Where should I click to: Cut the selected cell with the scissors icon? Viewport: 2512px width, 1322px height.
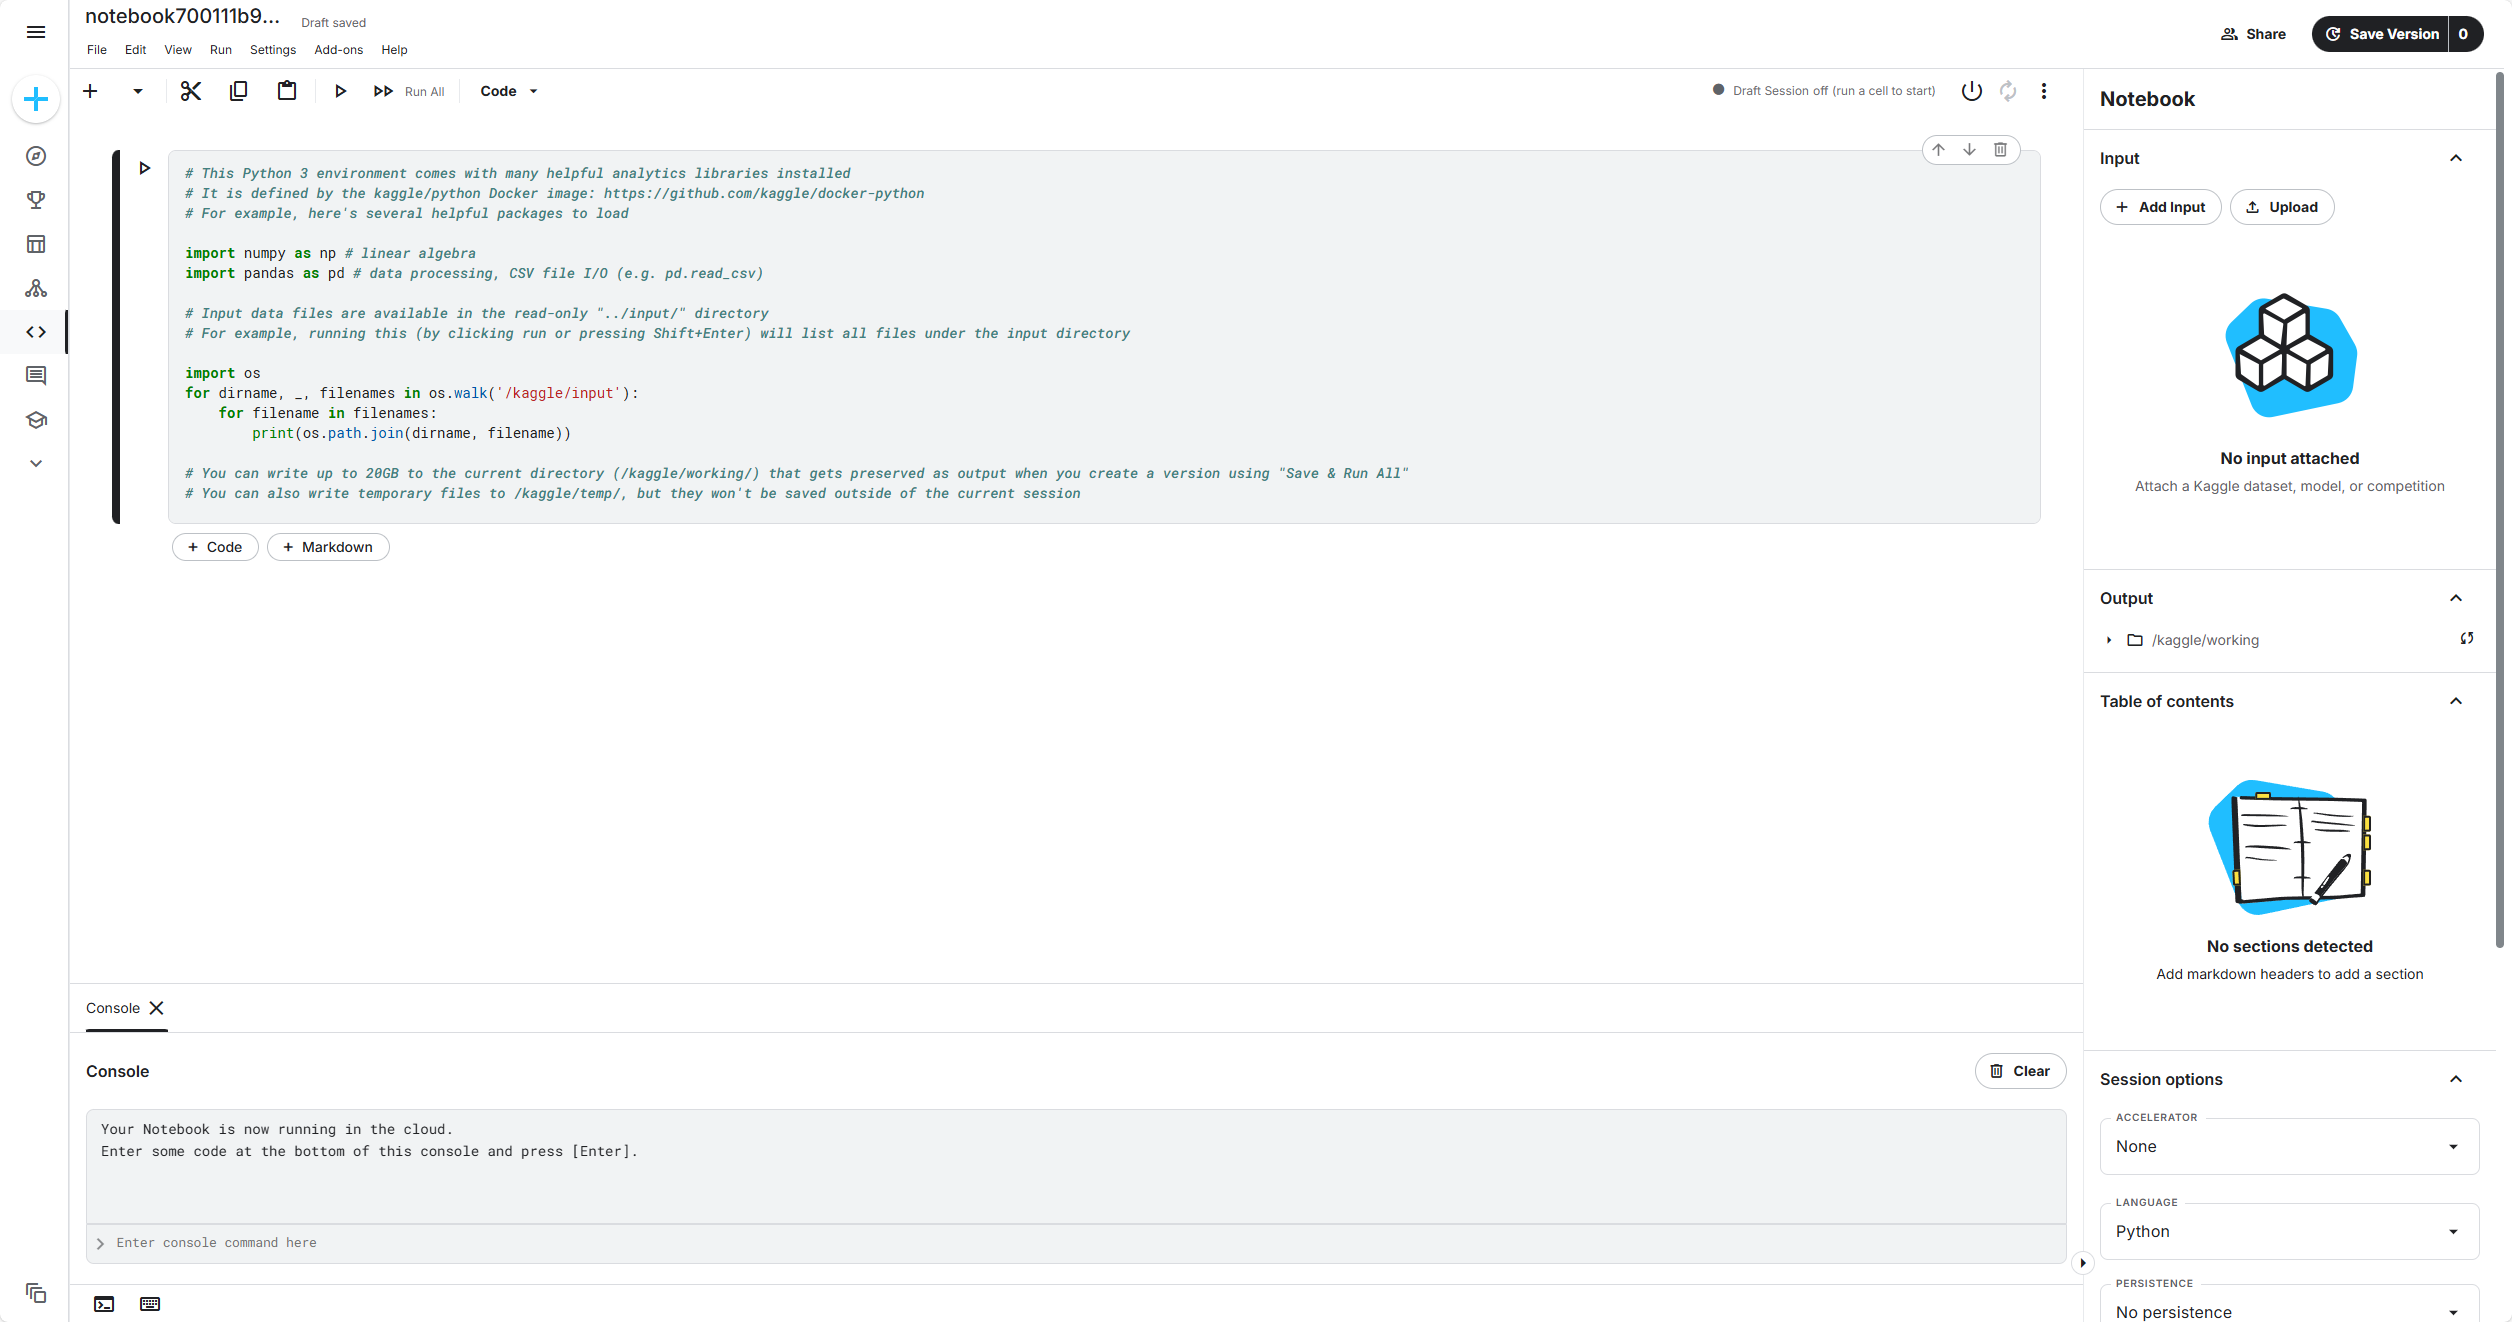tap(190, 90)
